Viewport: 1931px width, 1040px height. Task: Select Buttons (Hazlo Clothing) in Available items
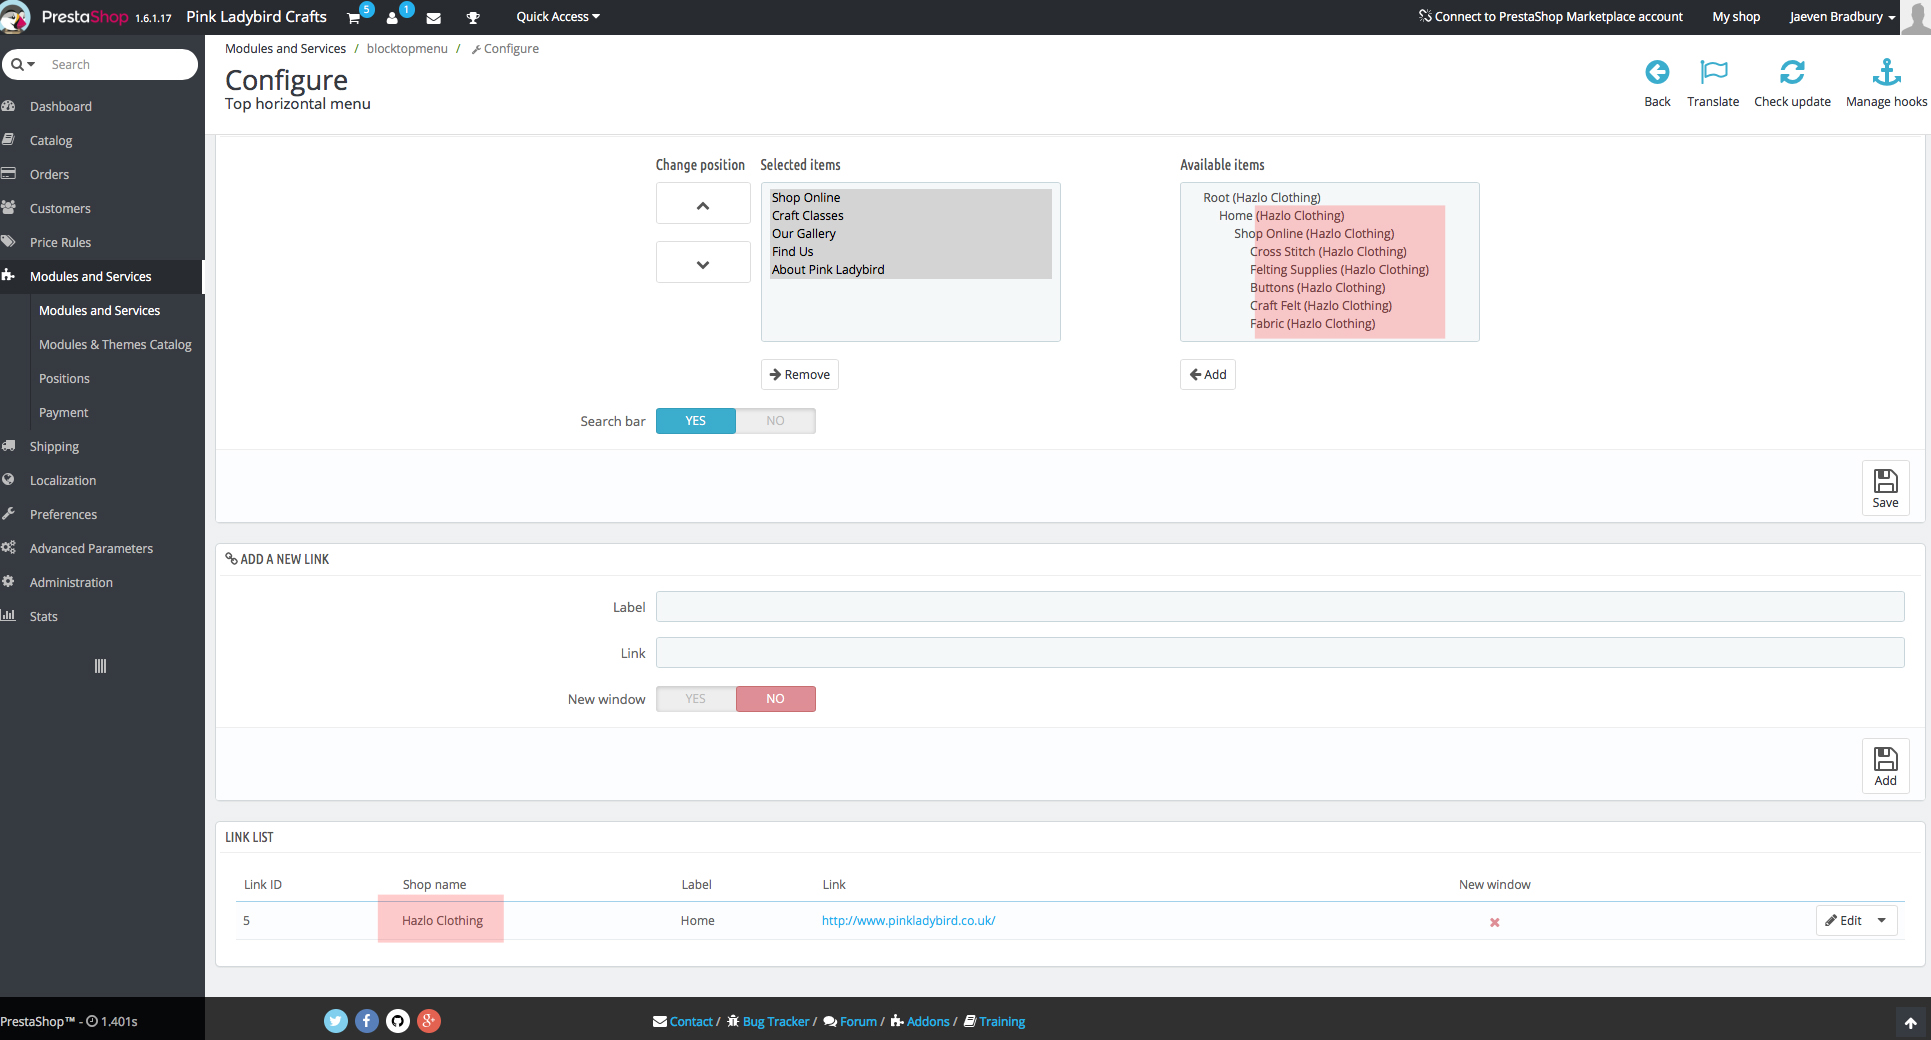click(1318, 288)
